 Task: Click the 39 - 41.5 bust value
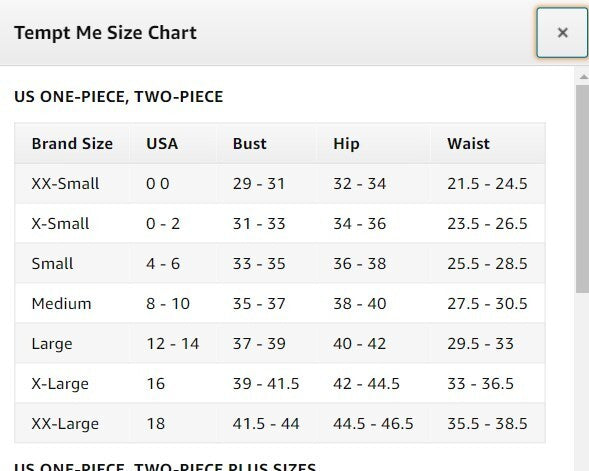[266, 383]
